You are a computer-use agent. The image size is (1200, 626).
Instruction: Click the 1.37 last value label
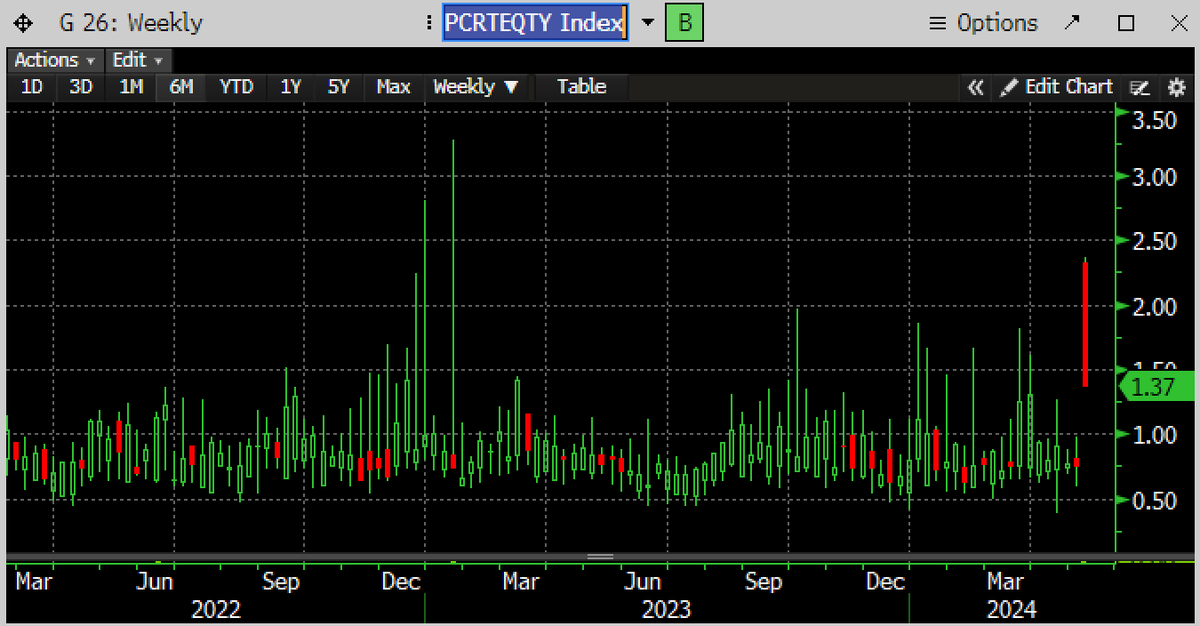[1159, 387]
